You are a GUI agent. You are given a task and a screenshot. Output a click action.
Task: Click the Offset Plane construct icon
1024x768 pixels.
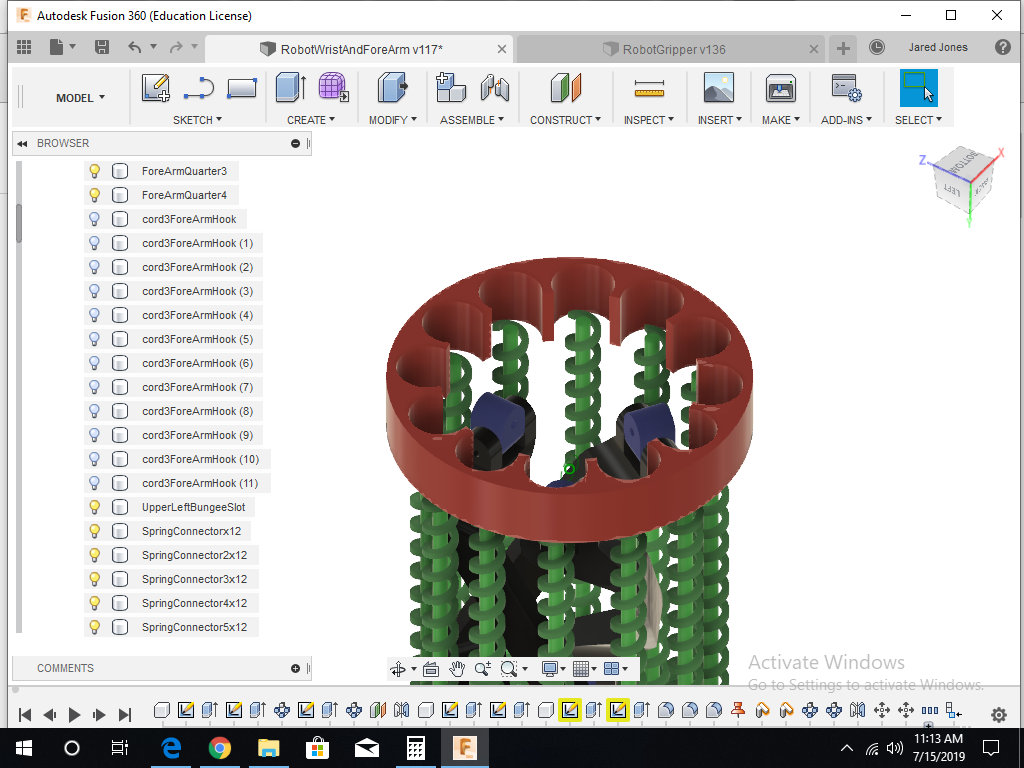click(x=566, y=88)
